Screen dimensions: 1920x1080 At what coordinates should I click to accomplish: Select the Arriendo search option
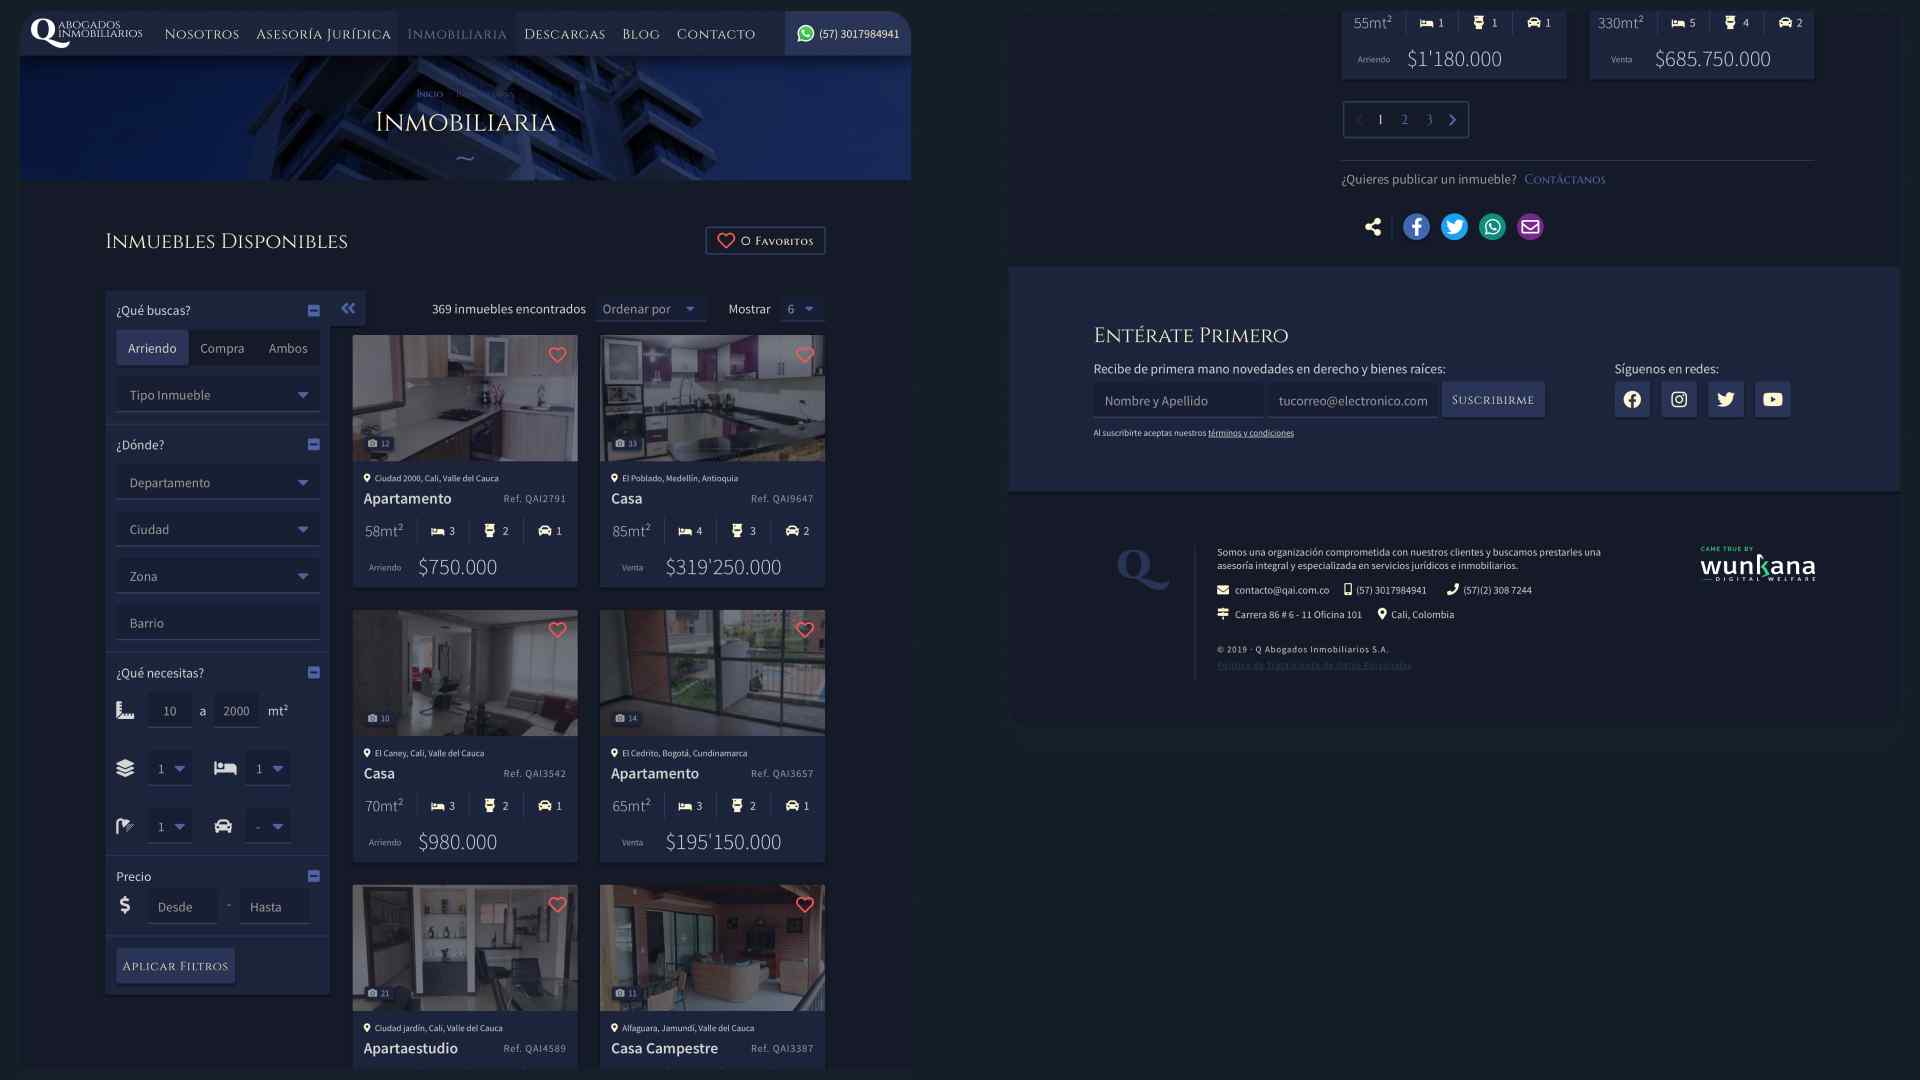click(152, 348)
